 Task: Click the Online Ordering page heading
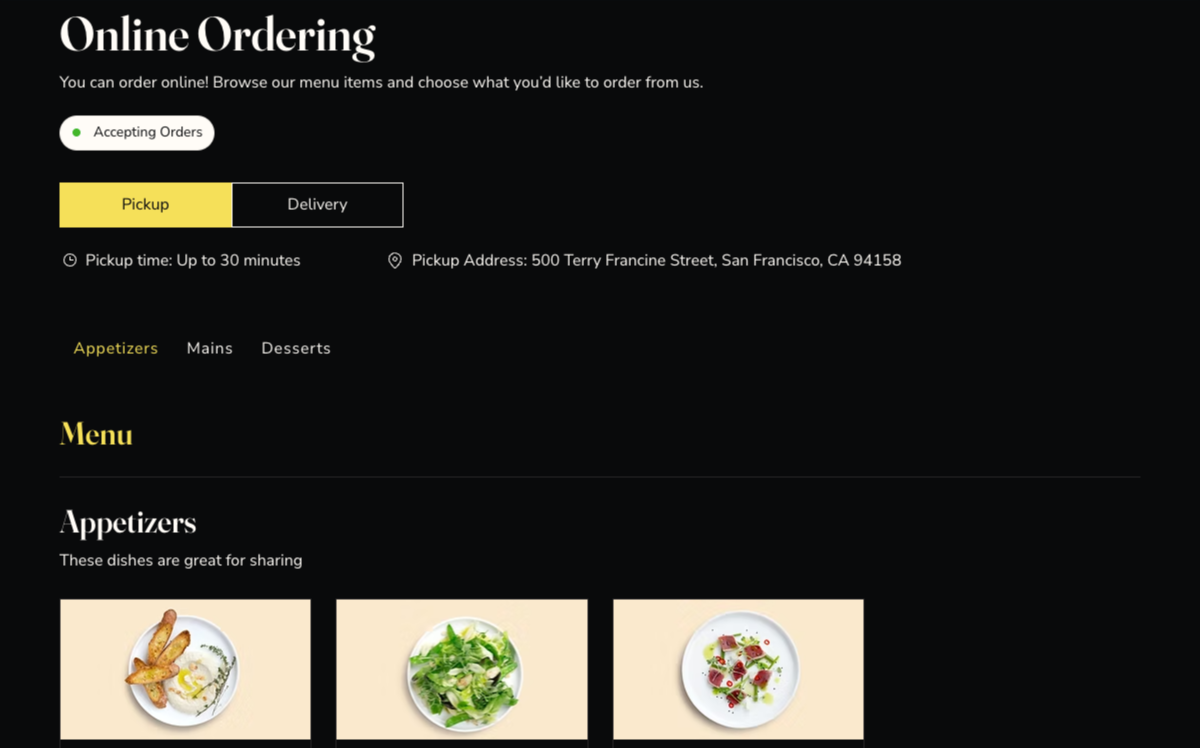217,36
